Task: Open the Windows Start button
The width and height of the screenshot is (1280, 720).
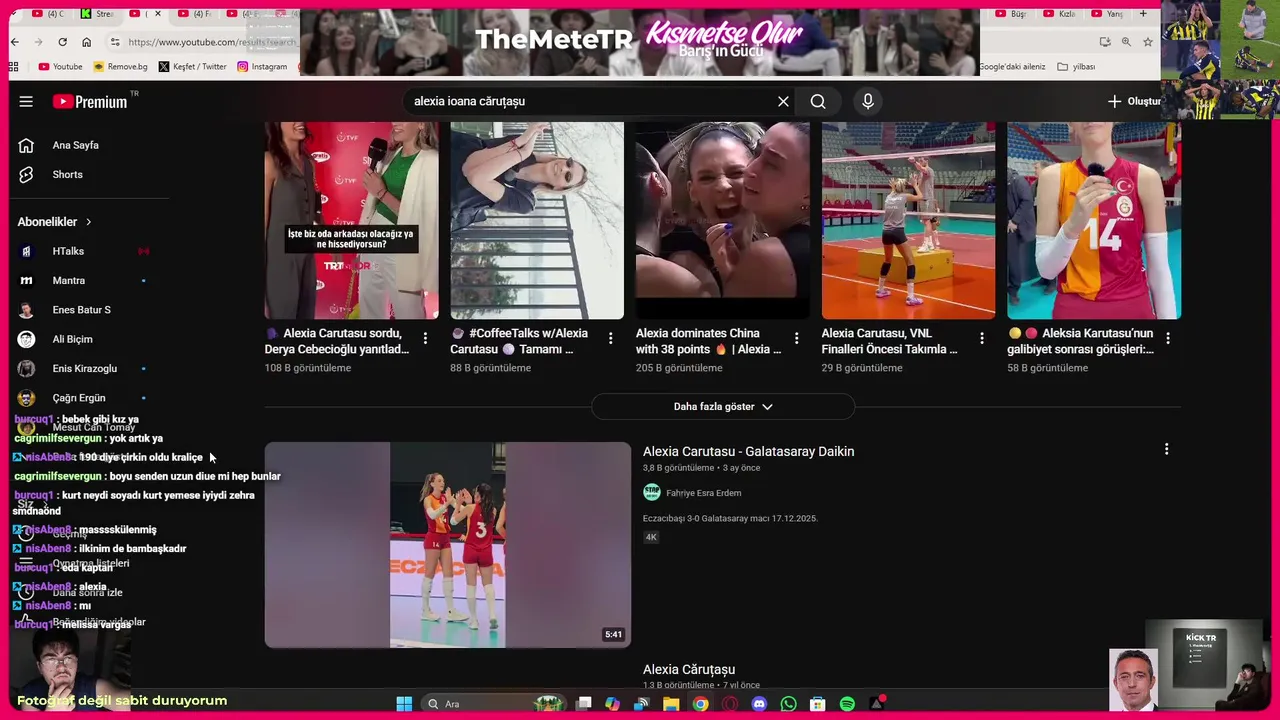Action: coord(404,704)
